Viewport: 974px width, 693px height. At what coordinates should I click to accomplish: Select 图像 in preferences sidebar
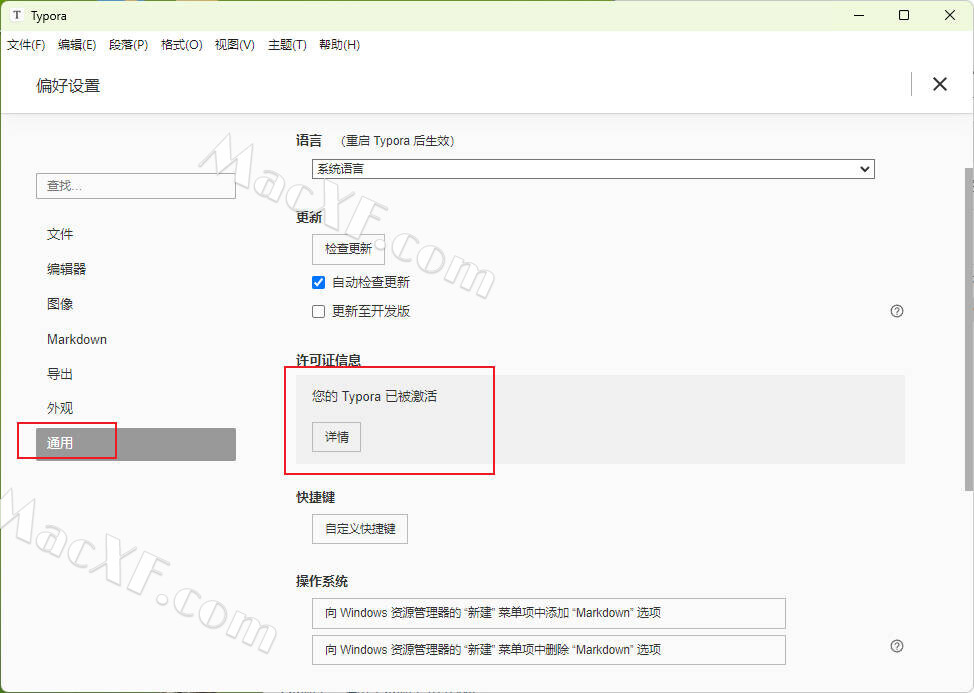click(60, 304)
